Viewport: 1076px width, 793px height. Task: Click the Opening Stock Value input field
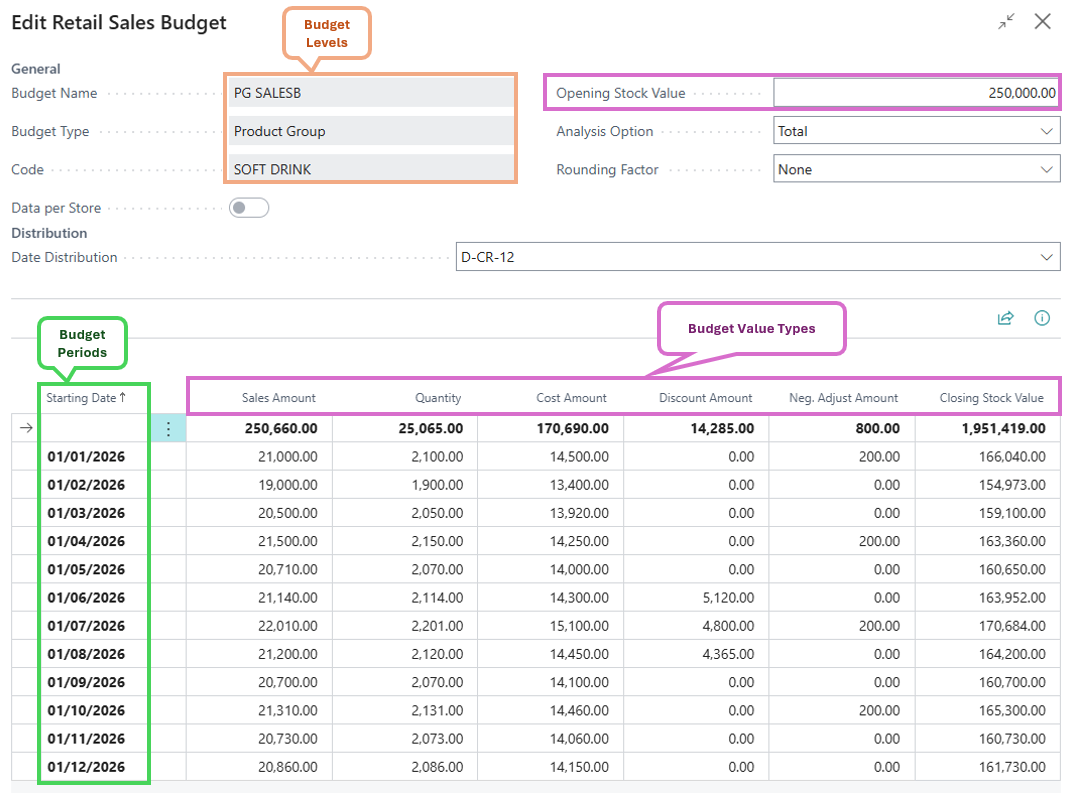(x=915, y=93)
